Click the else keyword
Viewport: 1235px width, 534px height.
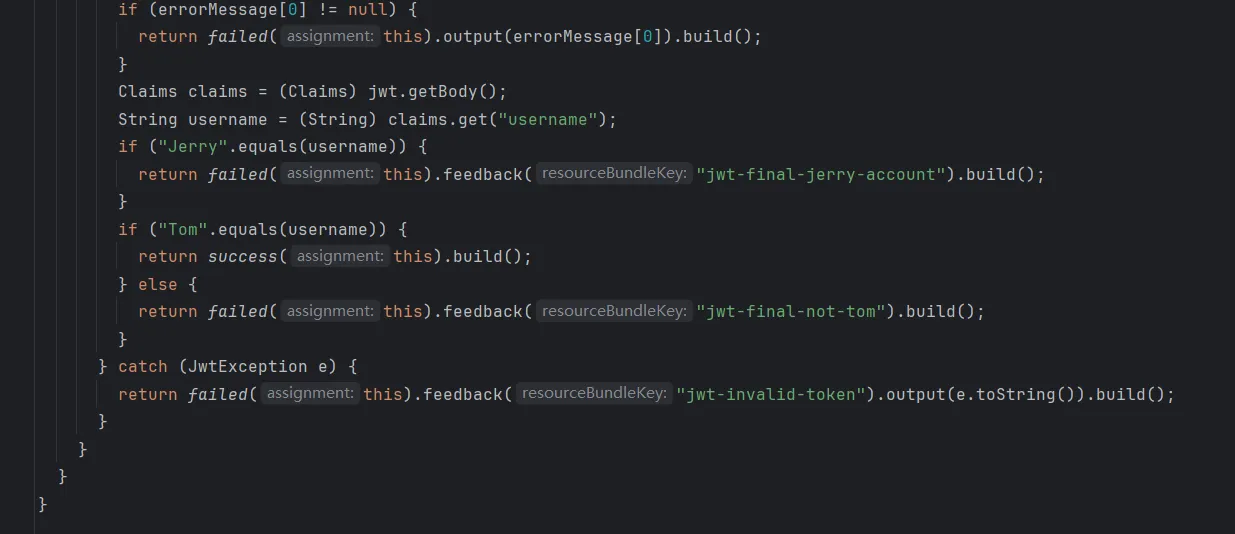tap(158, 284)
